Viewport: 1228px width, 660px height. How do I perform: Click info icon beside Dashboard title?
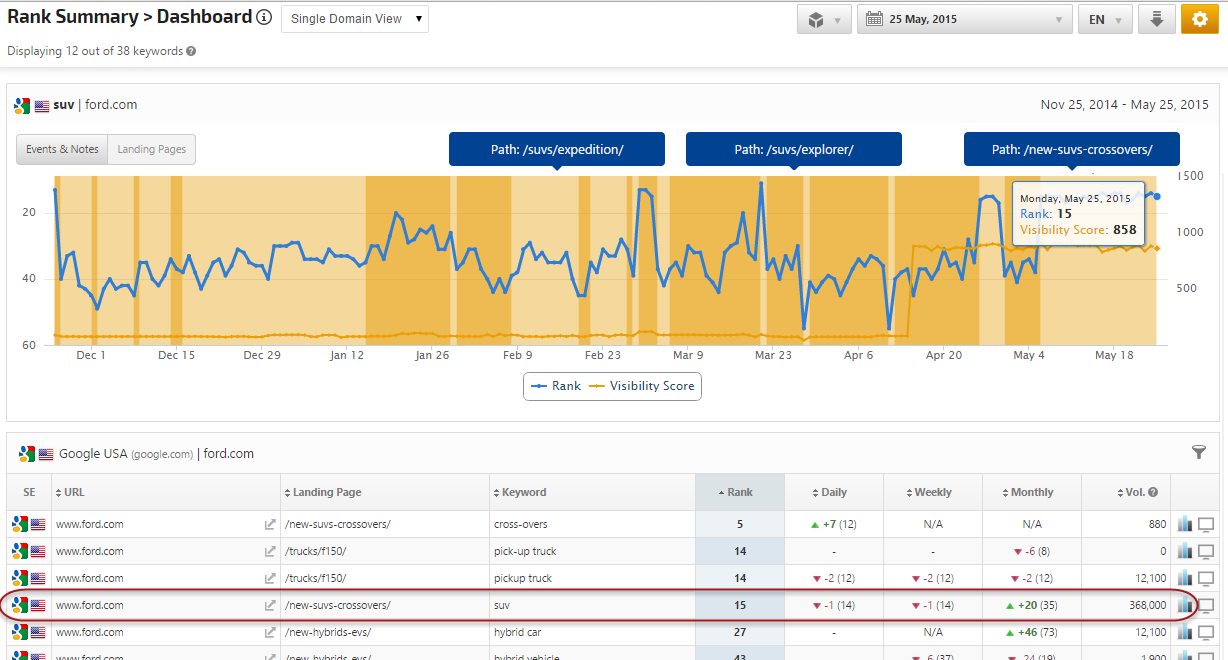click(x=264, y=18)
